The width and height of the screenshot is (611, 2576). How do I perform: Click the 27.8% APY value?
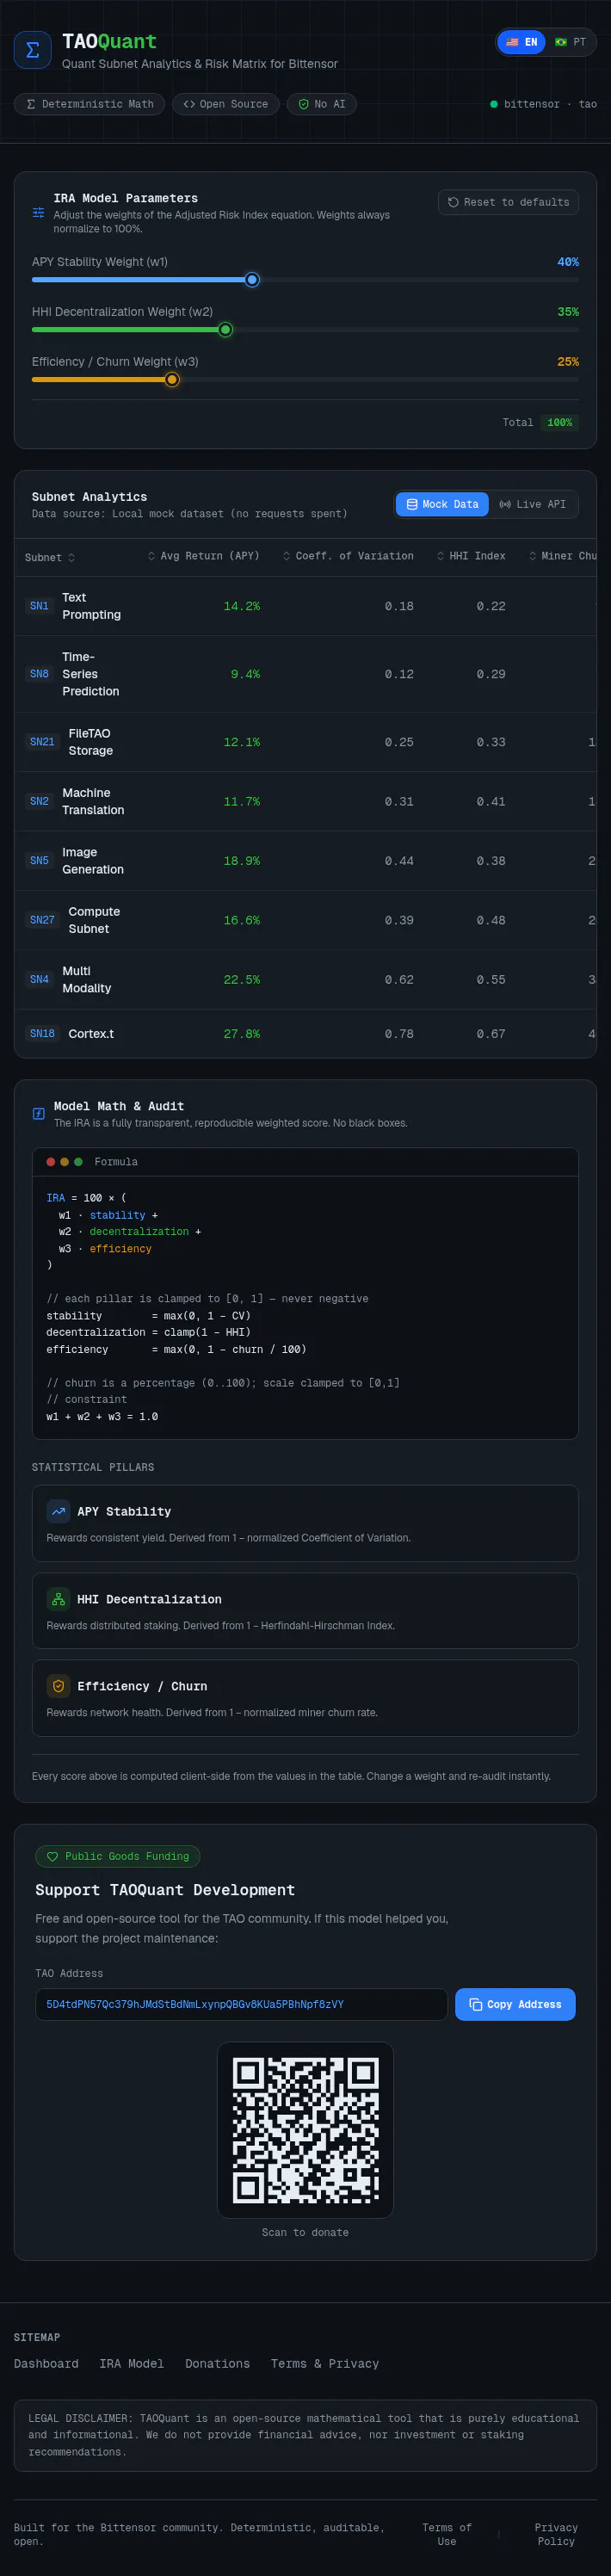[x=241, y=1034]
